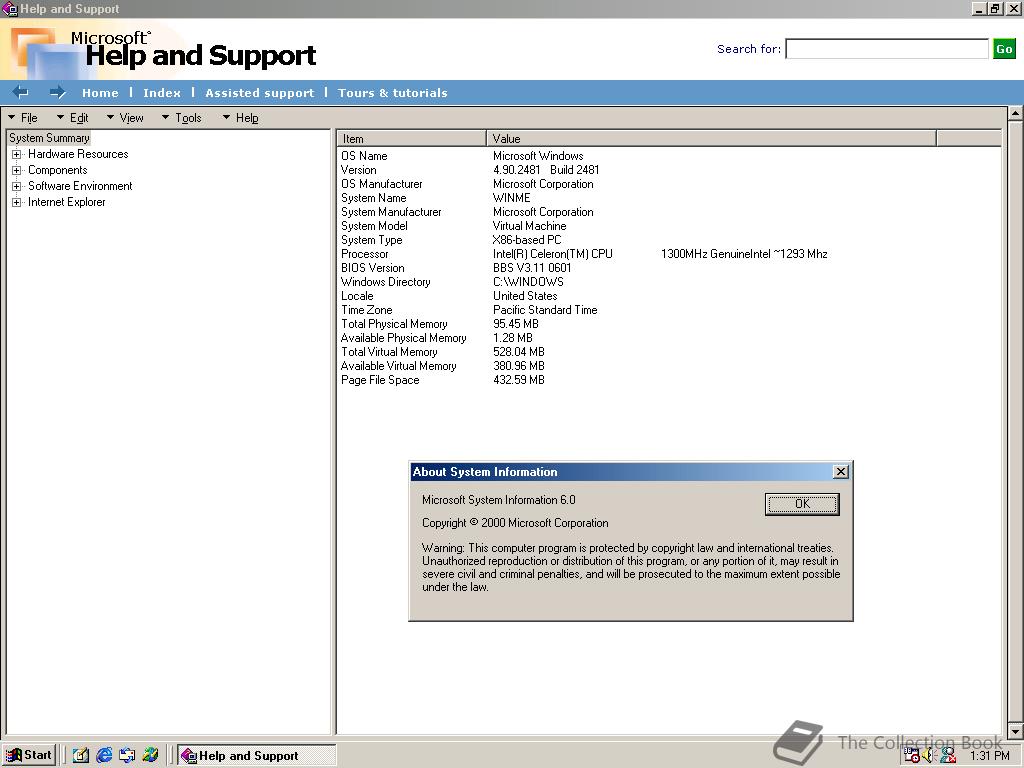
Task: Click Internet Explorer tree label
Action: (67, 202)
